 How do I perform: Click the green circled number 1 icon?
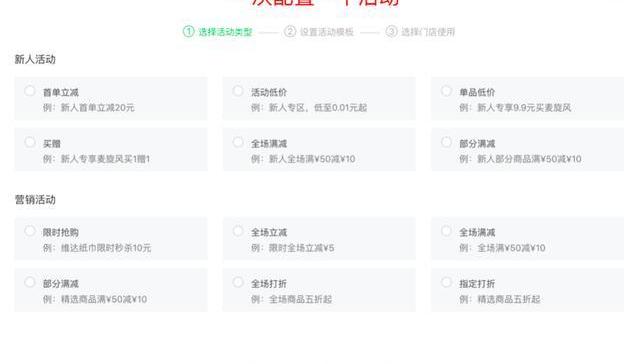(189, 31)
